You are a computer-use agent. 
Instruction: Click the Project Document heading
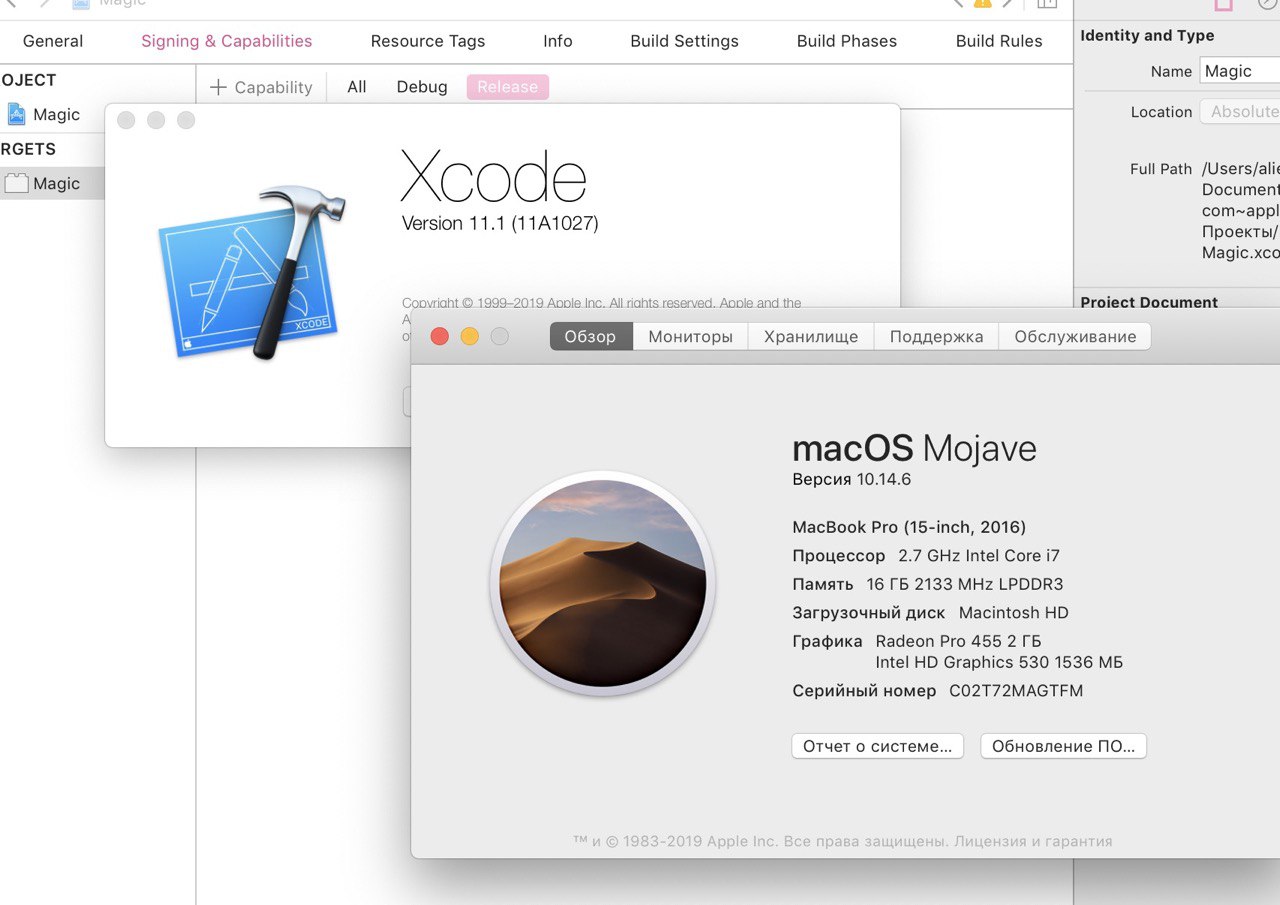(x=1149, y=302)
